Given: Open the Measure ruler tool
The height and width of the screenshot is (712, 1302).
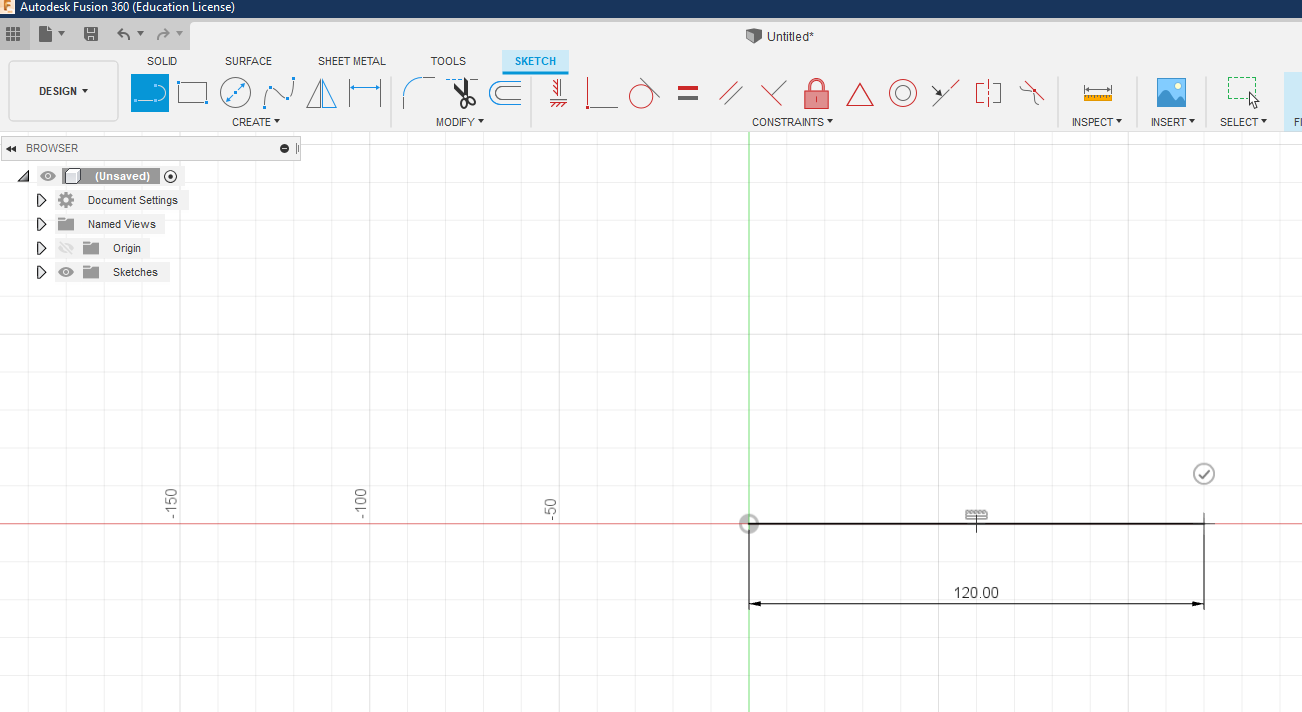Looking at the screenshot, I should tap(1097, 94).
